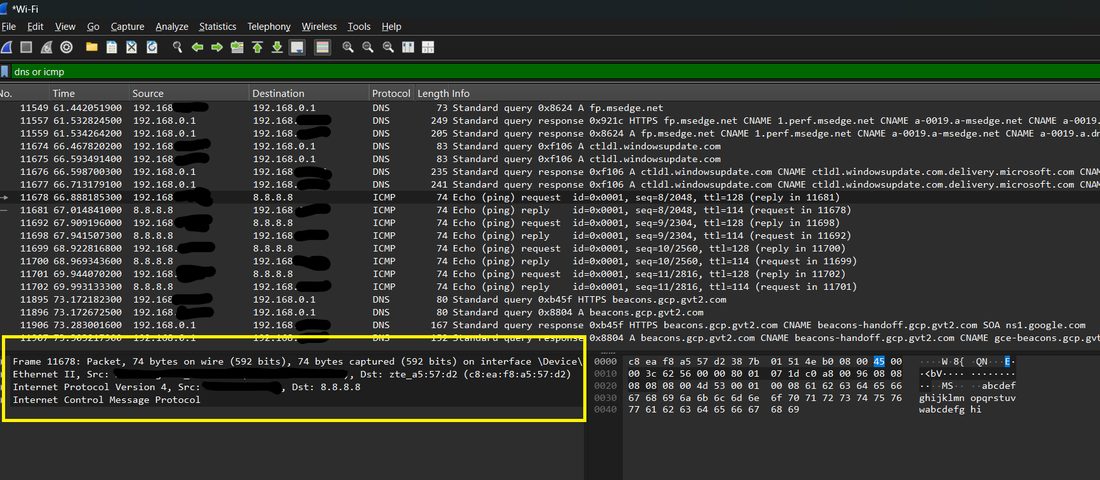The width and height of the screenshot is (1100, 480).
Task: Select ping reply packet 11700
Action: pos(550,261)
